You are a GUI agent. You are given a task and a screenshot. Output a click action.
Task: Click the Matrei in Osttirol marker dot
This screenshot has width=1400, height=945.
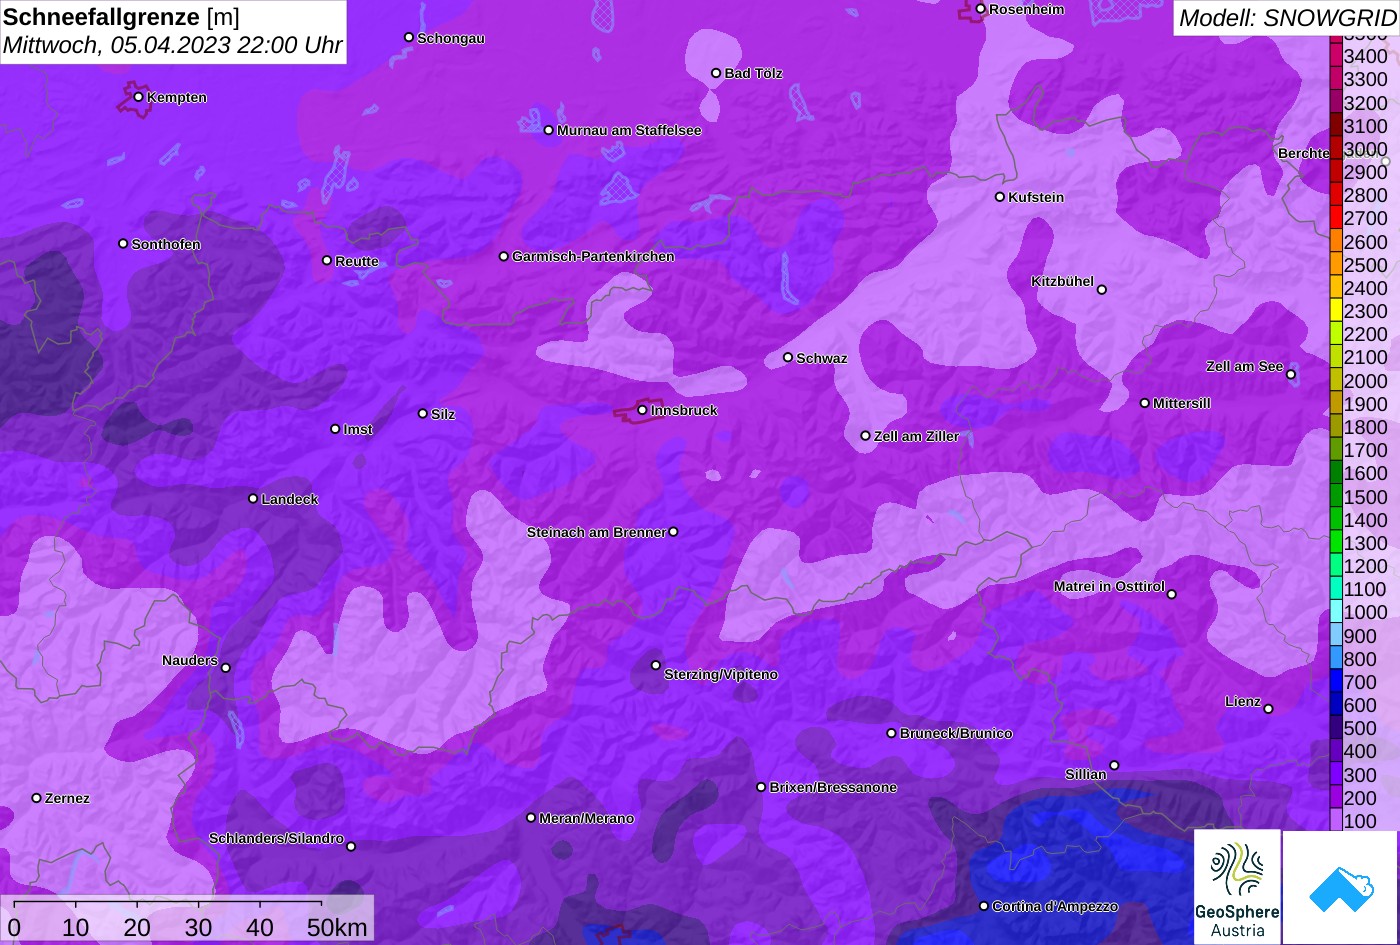(1172, 594)
